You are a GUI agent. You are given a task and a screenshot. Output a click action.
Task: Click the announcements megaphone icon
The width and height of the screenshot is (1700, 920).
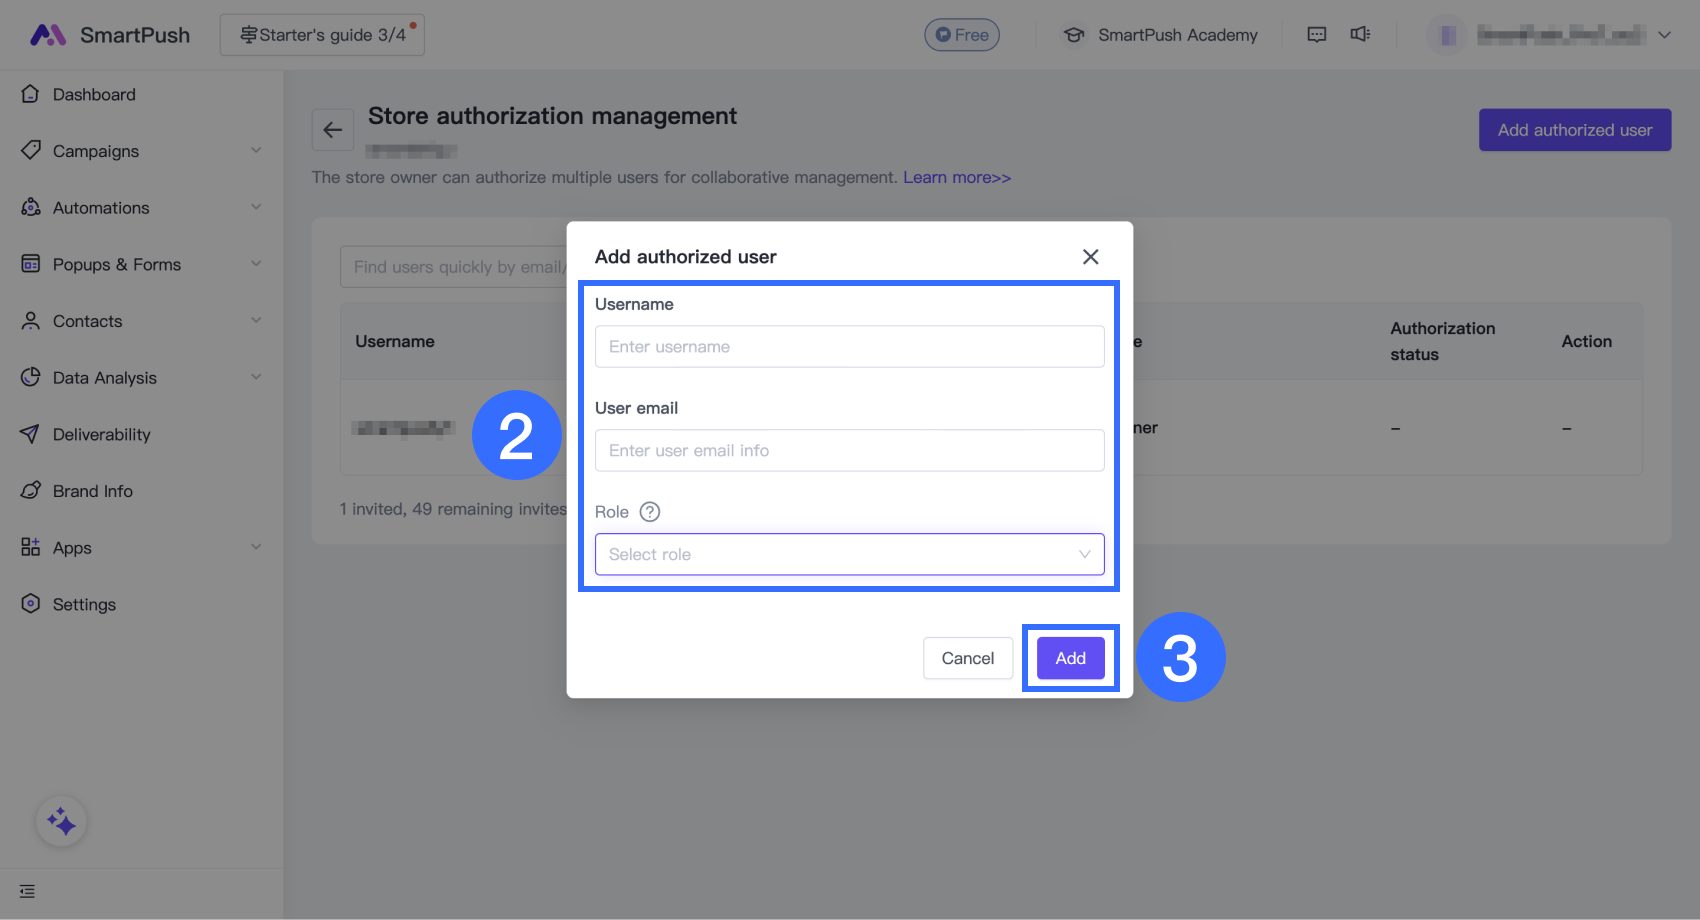[x=1360, y=35]
